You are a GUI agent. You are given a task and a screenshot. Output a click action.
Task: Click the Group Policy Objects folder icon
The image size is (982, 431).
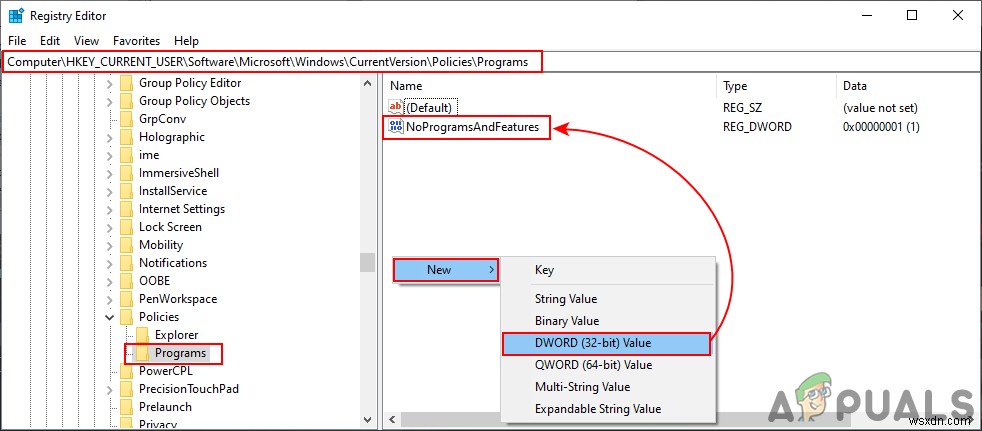[x=127, y=101]
